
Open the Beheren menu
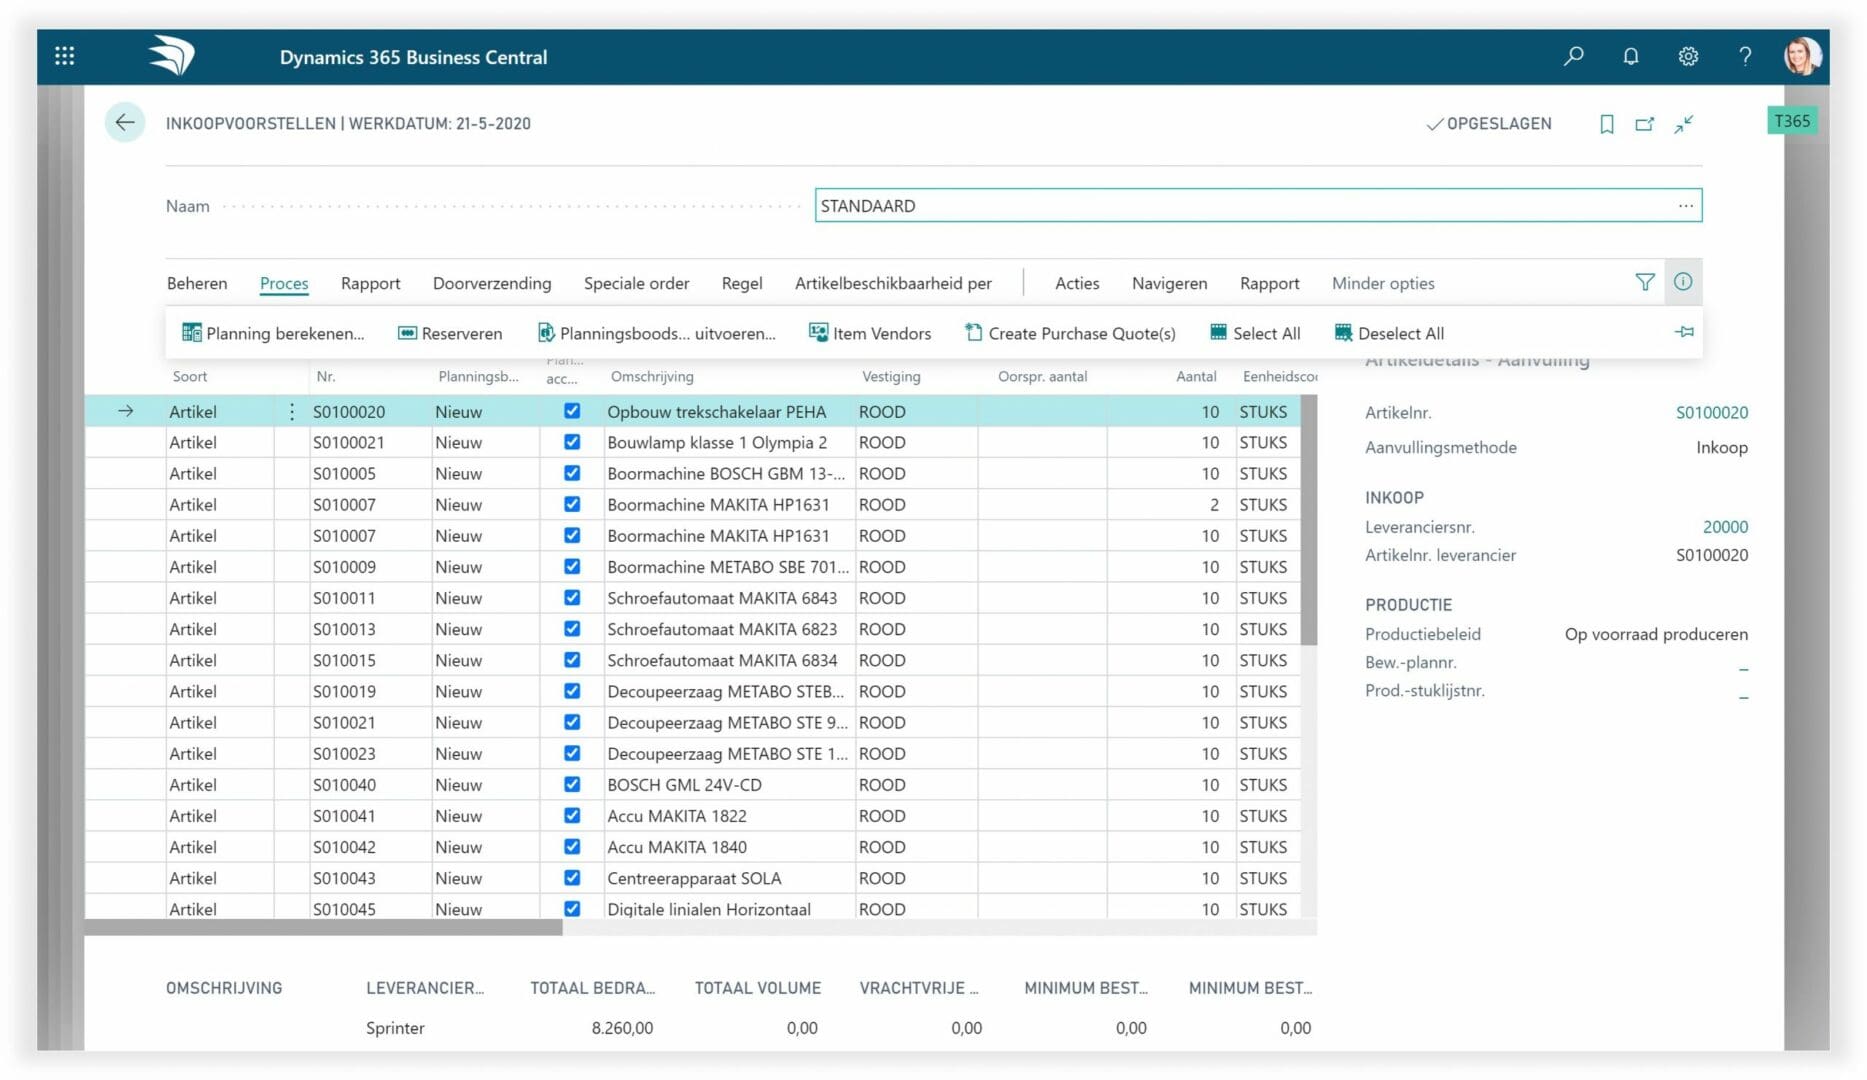pyautogui.click(x=197, y=283)
